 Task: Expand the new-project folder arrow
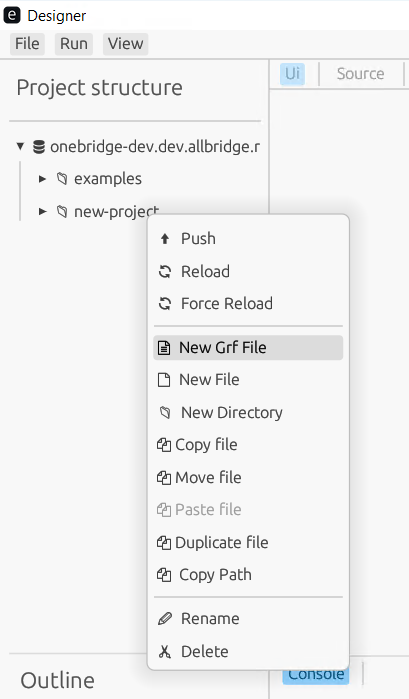coord(42,211)
